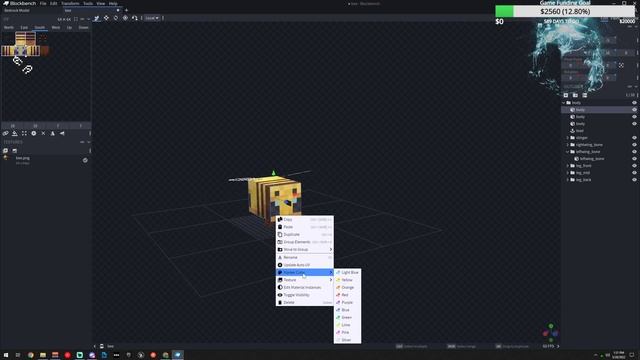Open Windows Start menu

pos(6,355)
